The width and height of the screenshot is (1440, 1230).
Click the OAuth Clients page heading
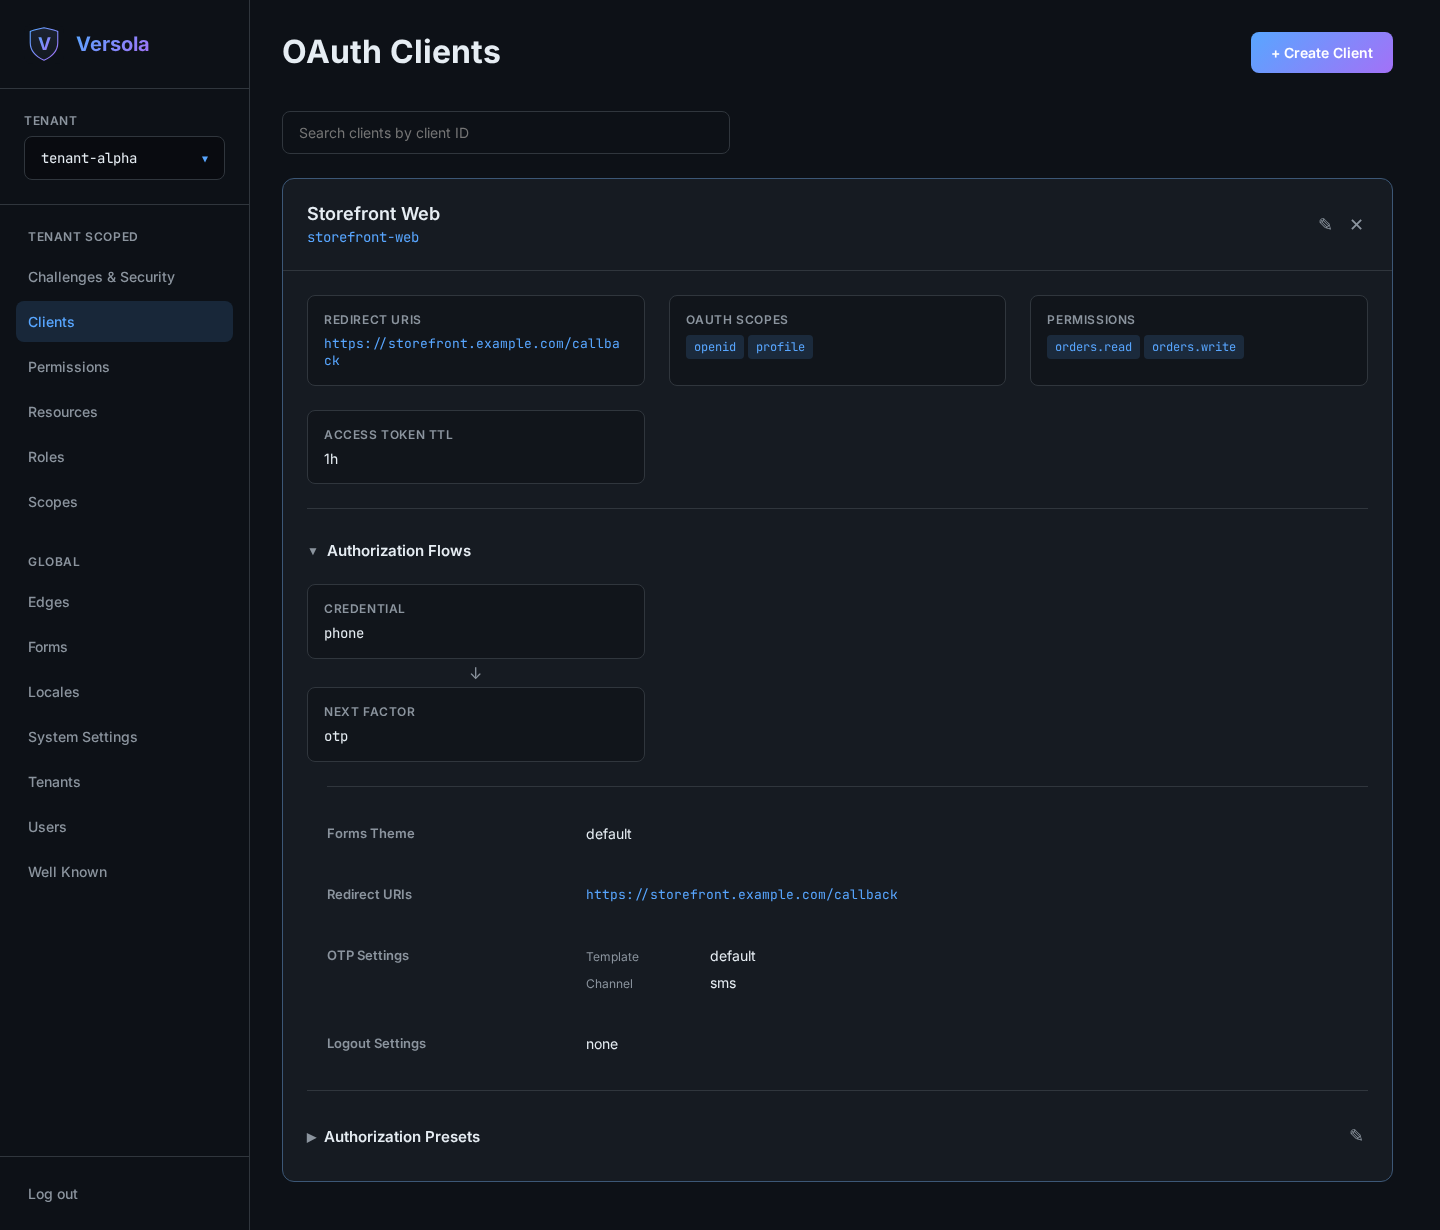[391, 52]
